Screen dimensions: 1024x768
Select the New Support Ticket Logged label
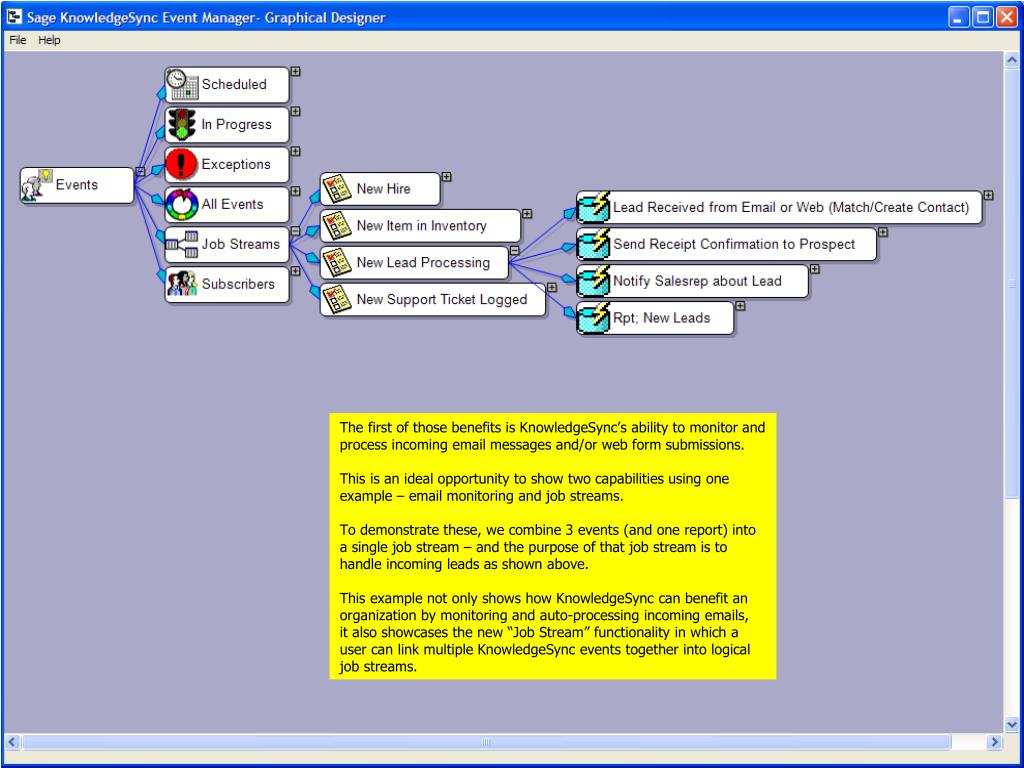441,300
